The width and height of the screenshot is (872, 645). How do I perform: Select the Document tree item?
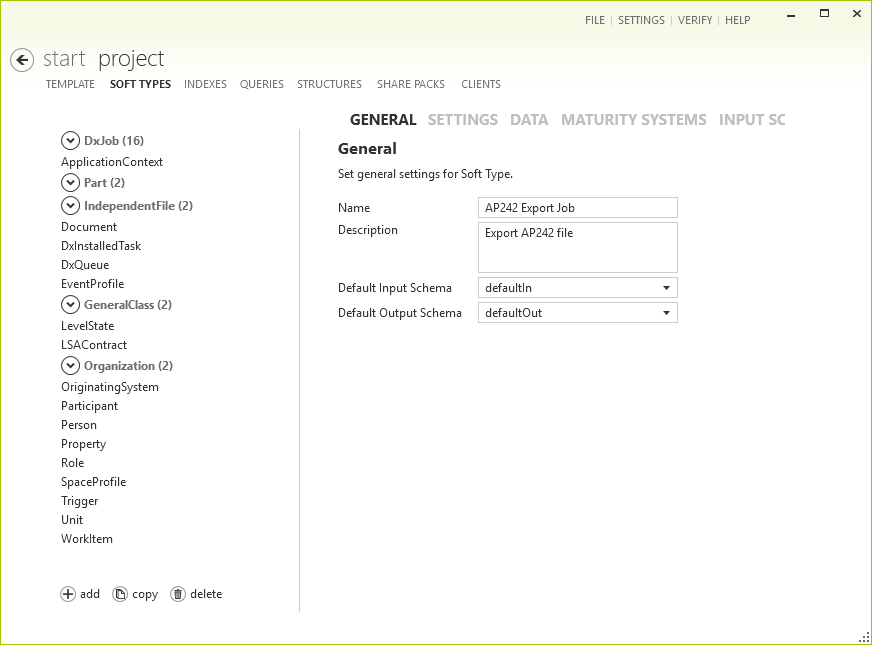(88, 226)
